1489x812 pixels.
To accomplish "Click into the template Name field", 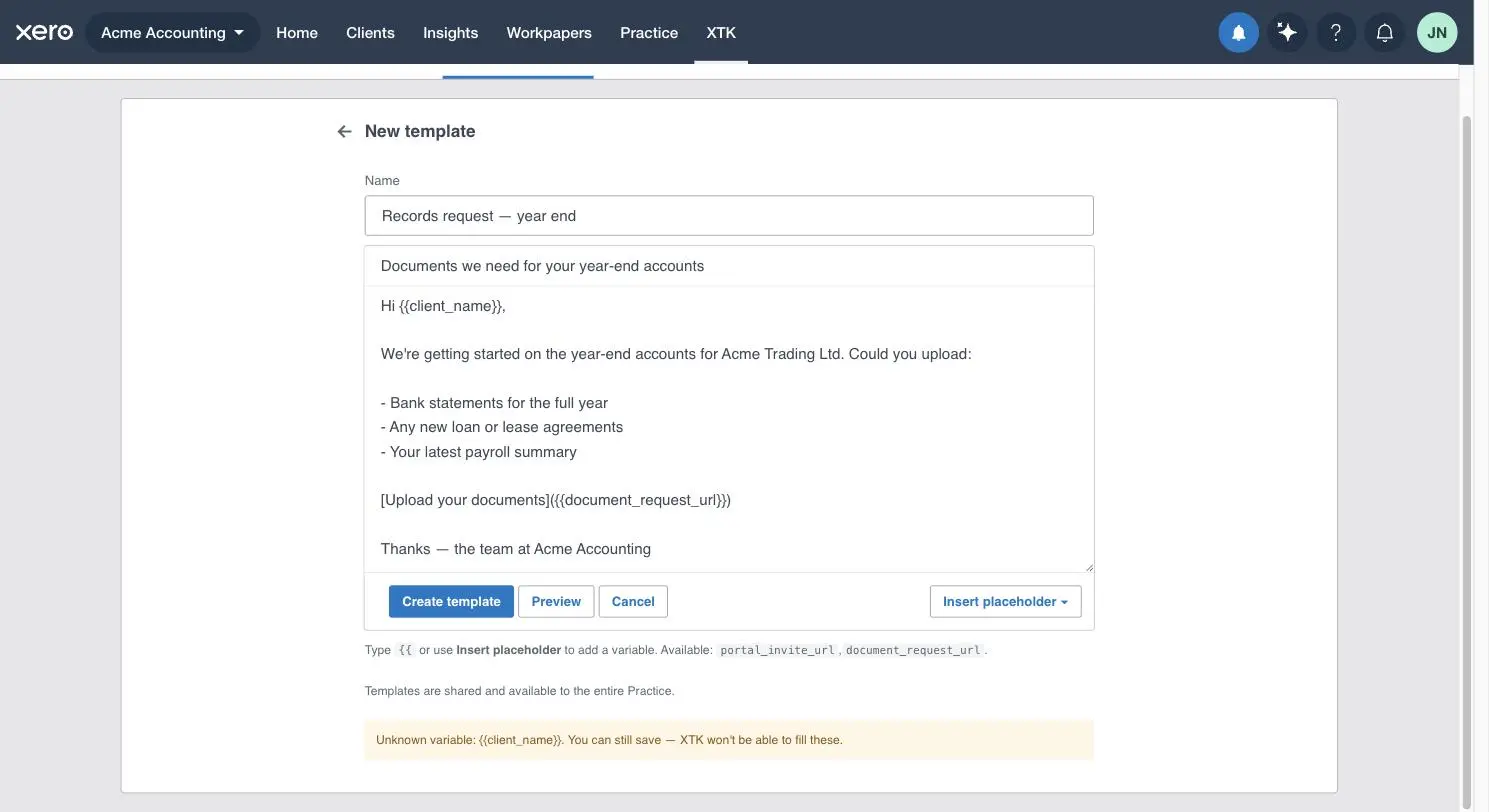I will pyautogui.click(x=729, y=216).
